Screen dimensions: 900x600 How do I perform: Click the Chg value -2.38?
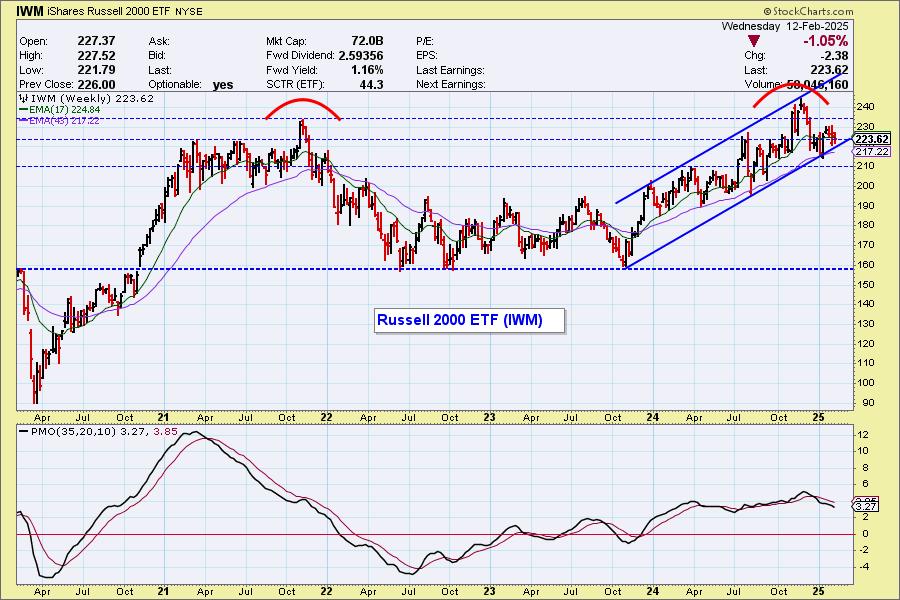834,55
